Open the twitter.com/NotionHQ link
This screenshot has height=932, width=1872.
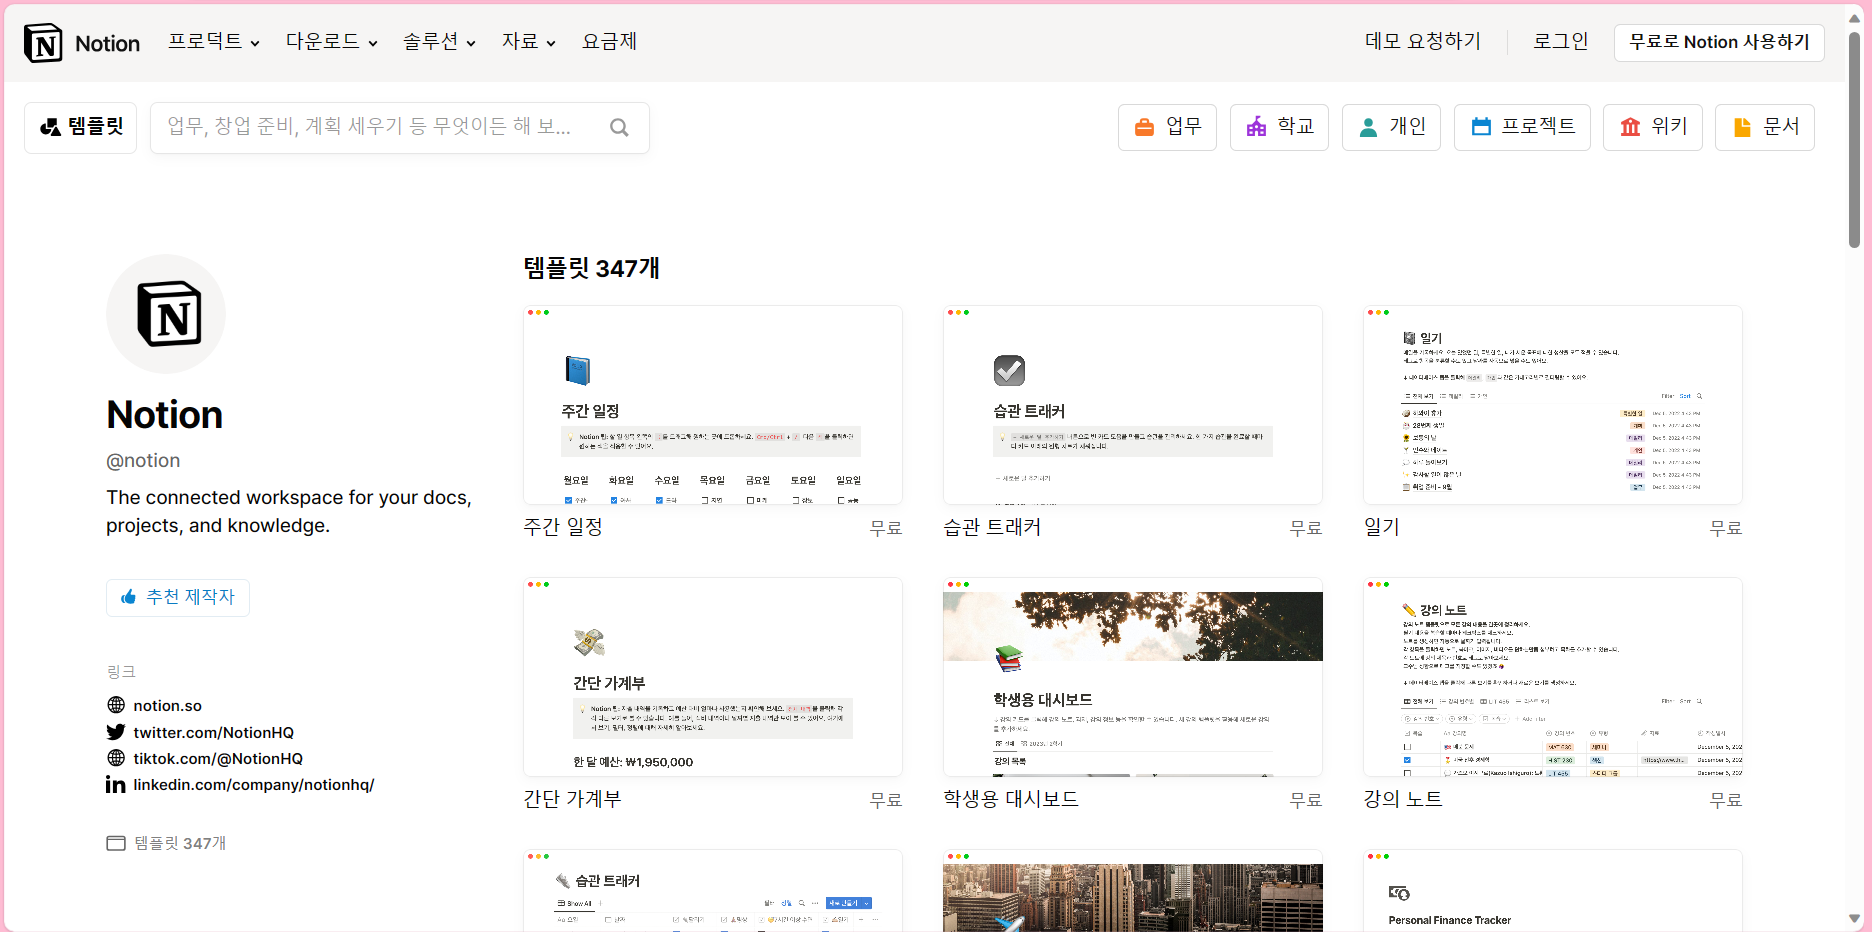tap(214, 732)
